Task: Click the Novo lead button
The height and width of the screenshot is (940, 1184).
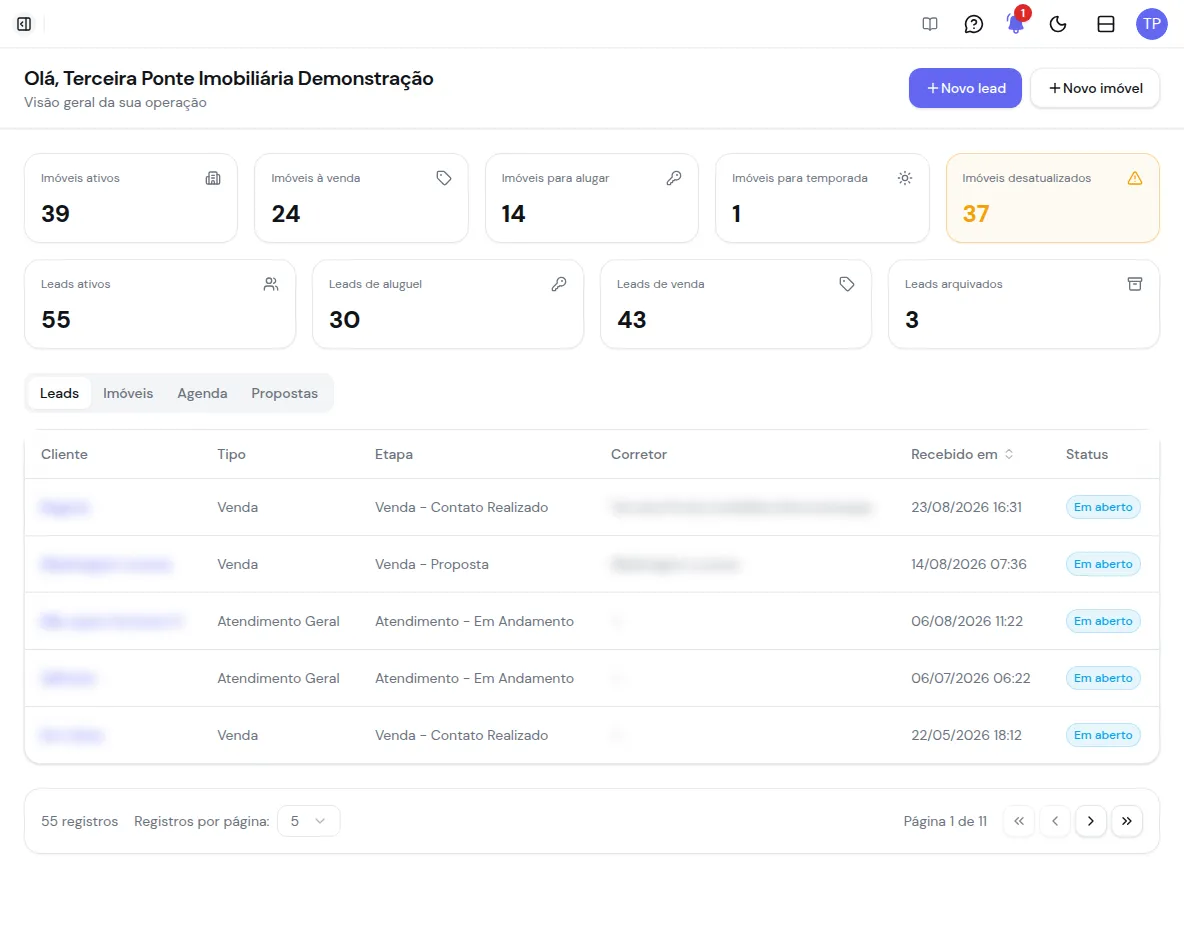Action: click(965, 88)
